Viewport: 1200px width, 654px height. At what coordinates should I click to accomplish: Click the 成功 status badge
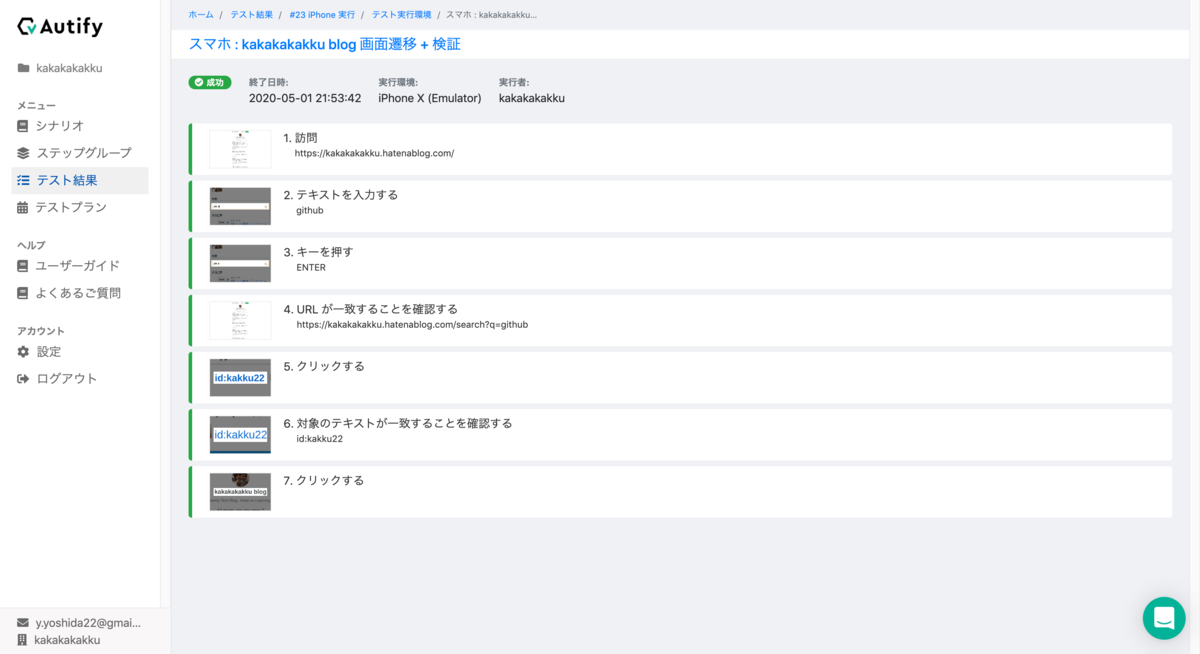[x=210, y=82]
